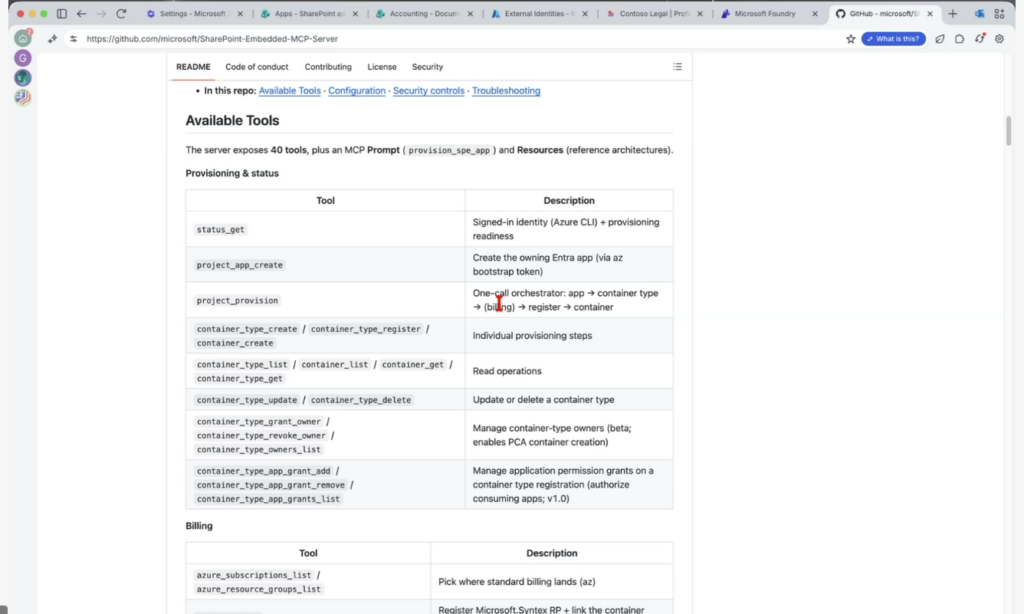This screenshot has height=614, width=1024.
Task: Follow the Configuration link
Action: (x=357, y=91)
